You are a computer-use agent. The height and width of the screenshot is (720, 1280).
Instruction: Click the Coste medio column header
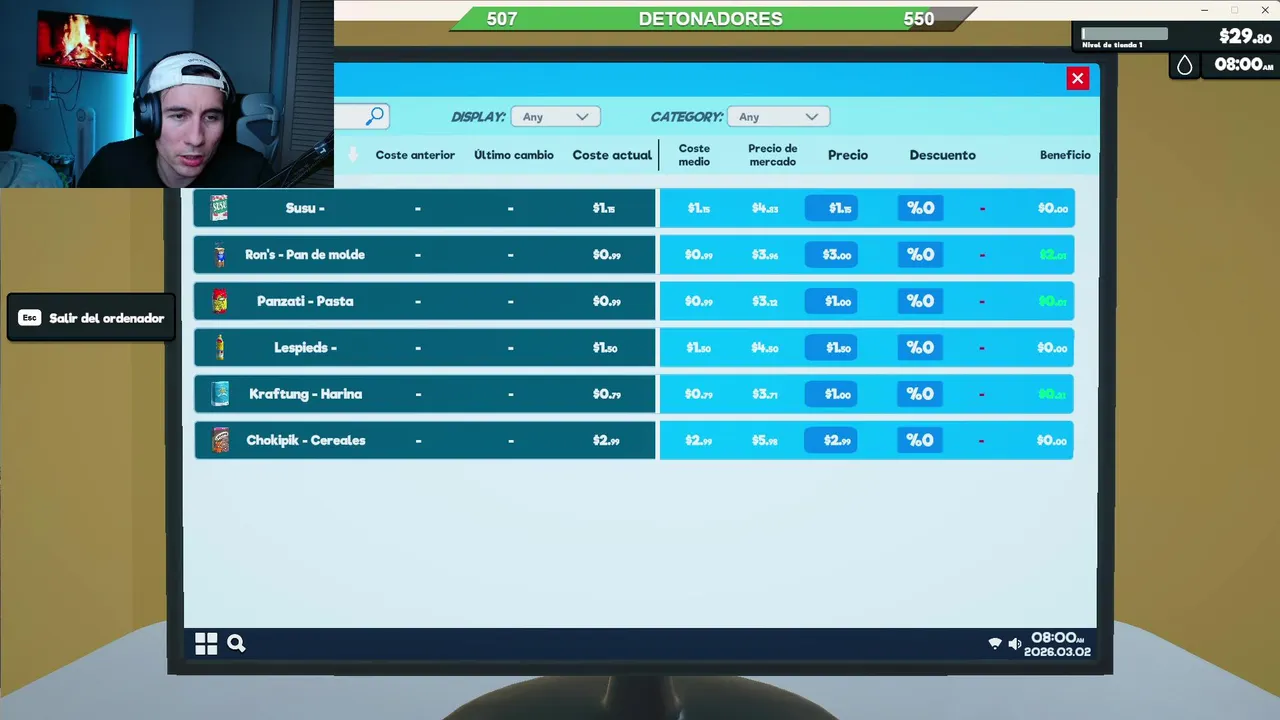[694, 155]
